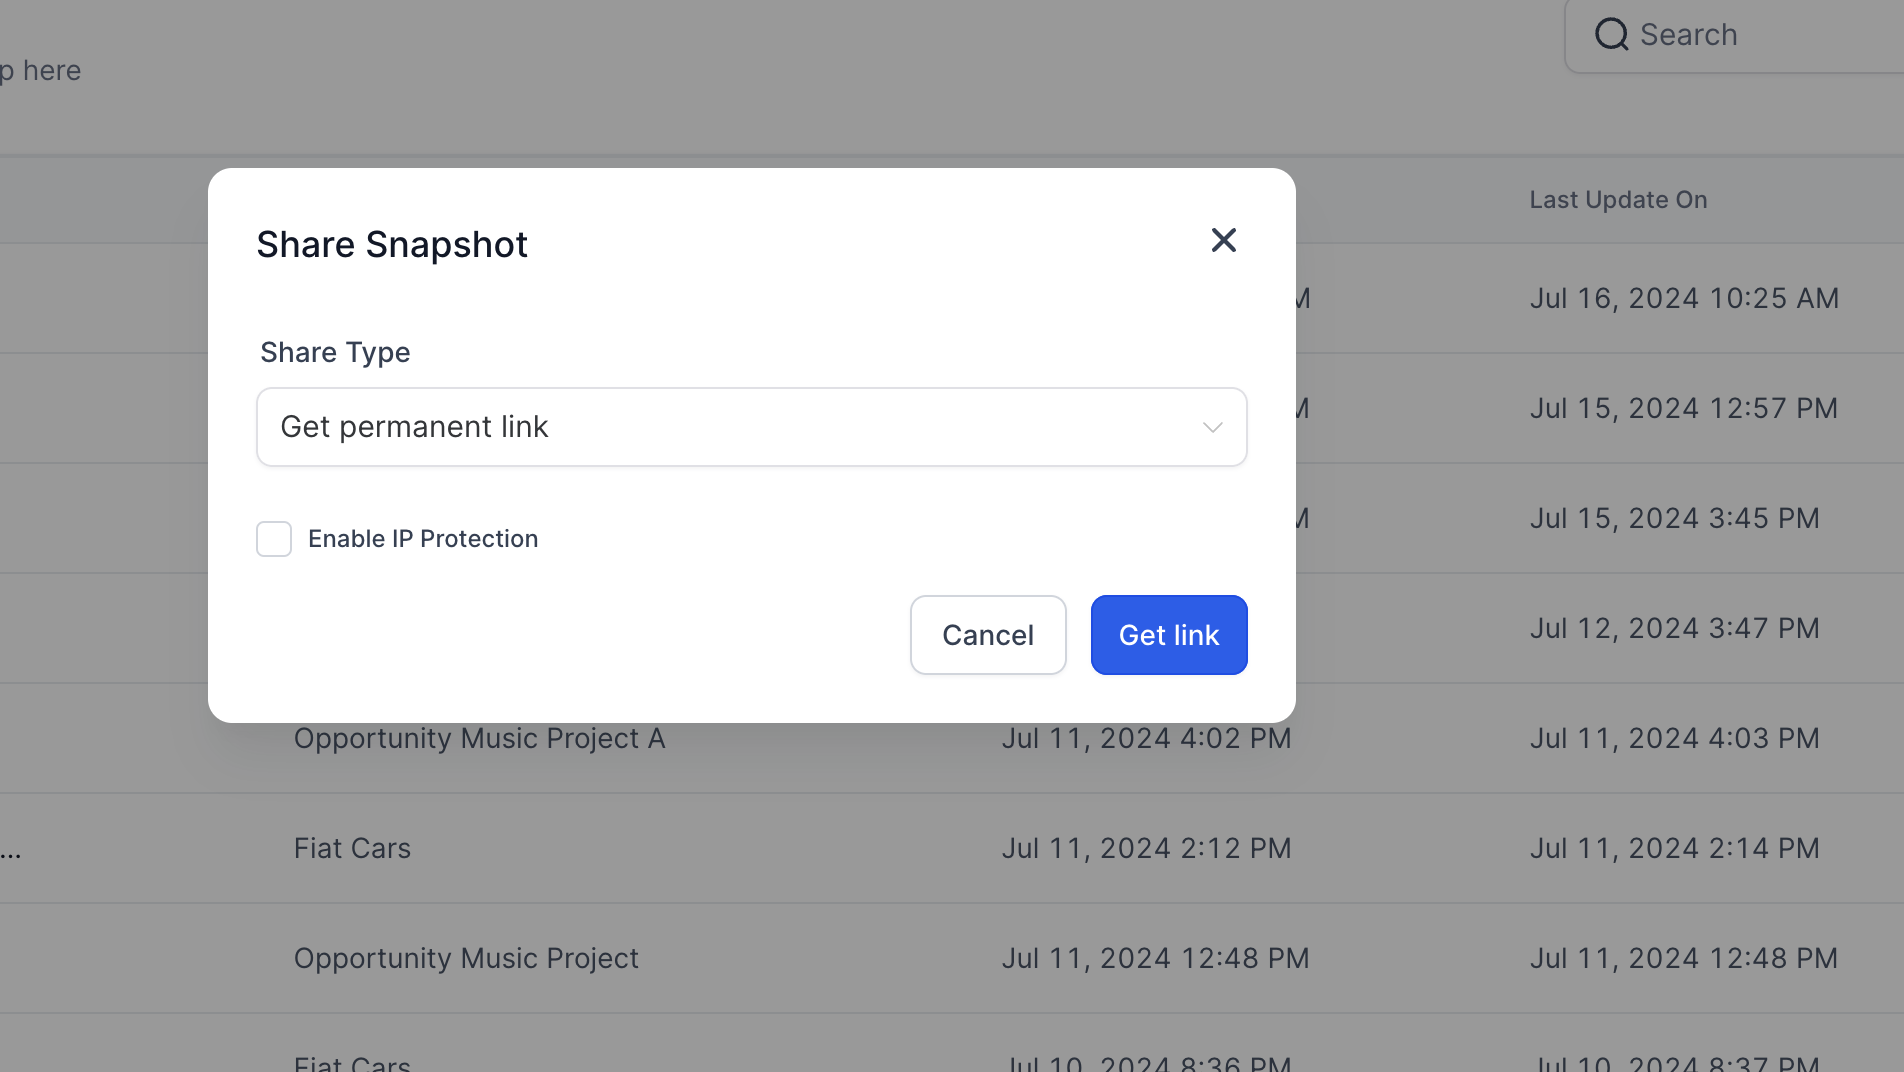
Task: Cancel the share snapshot dialog
Action: [988, 635]
